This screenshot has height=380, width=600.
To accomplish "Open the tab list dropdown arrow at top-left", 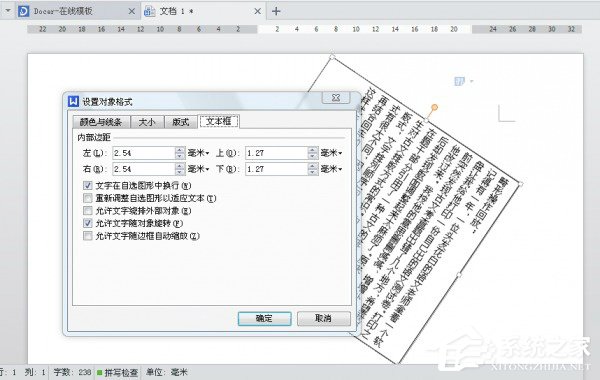I will [8, 11].
